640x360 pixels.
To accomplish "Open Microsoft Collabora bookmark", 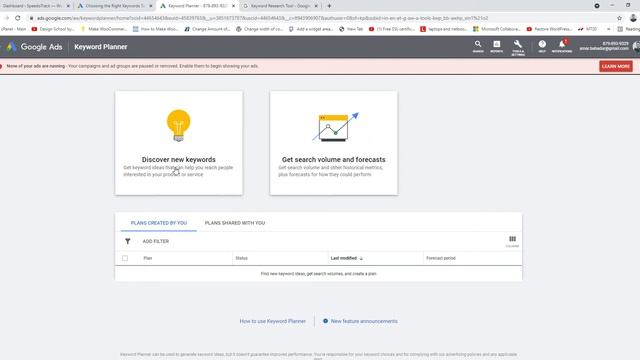I will tap(497, 29).
